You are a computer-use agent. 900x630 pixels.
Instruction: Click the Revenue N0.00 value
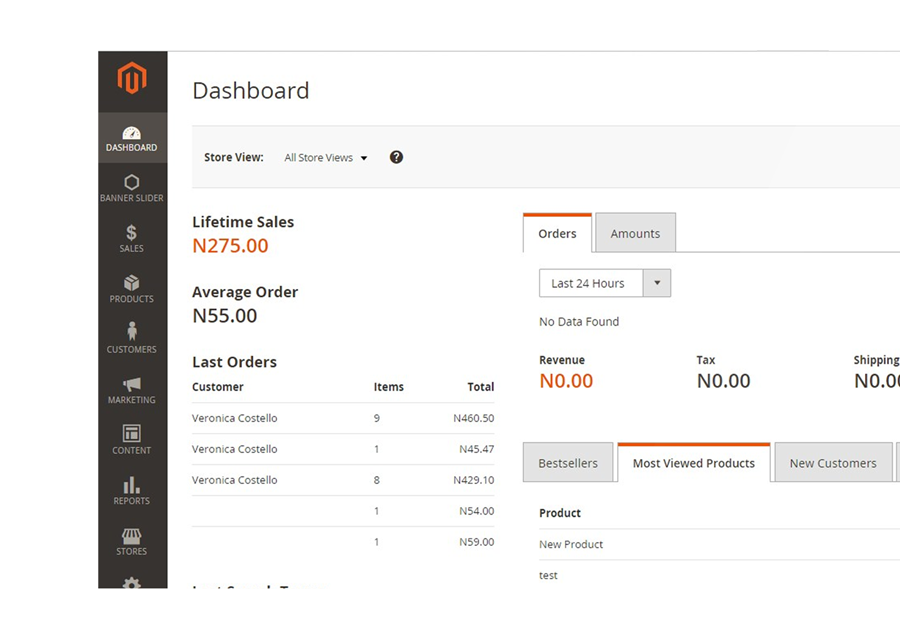(566, 381)
